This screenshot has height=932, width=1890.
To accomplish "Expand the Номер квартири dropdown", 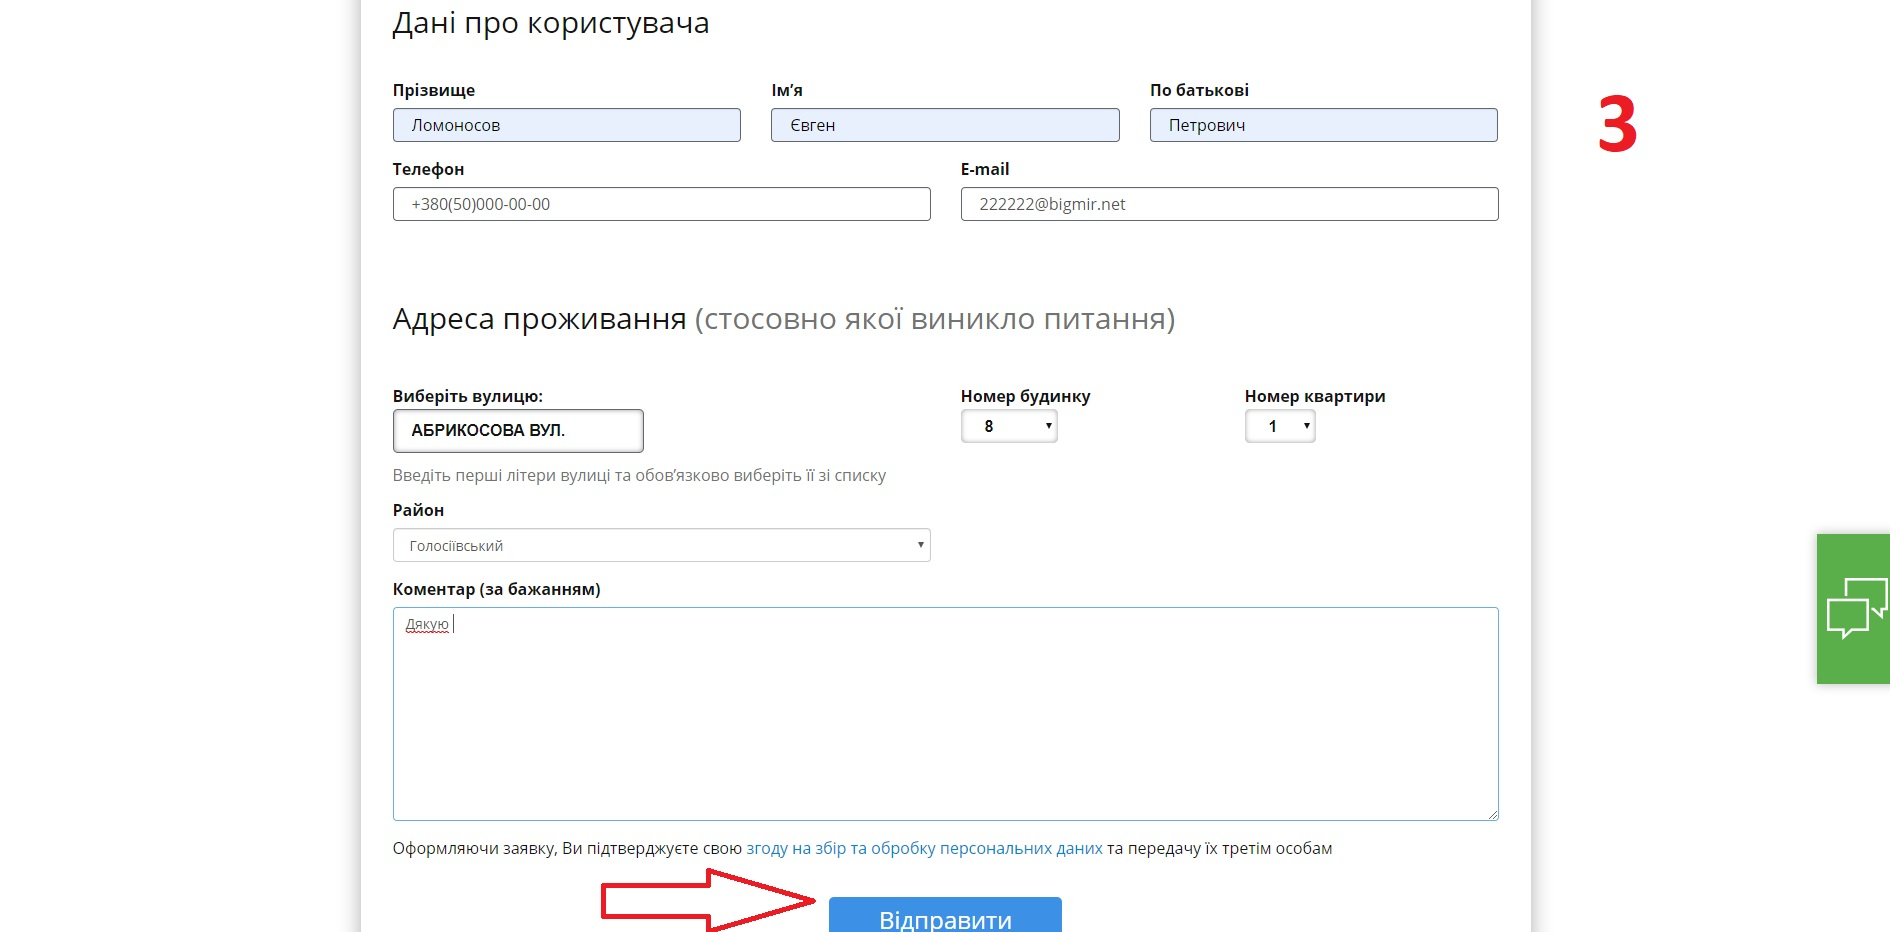I will 1279,427.
